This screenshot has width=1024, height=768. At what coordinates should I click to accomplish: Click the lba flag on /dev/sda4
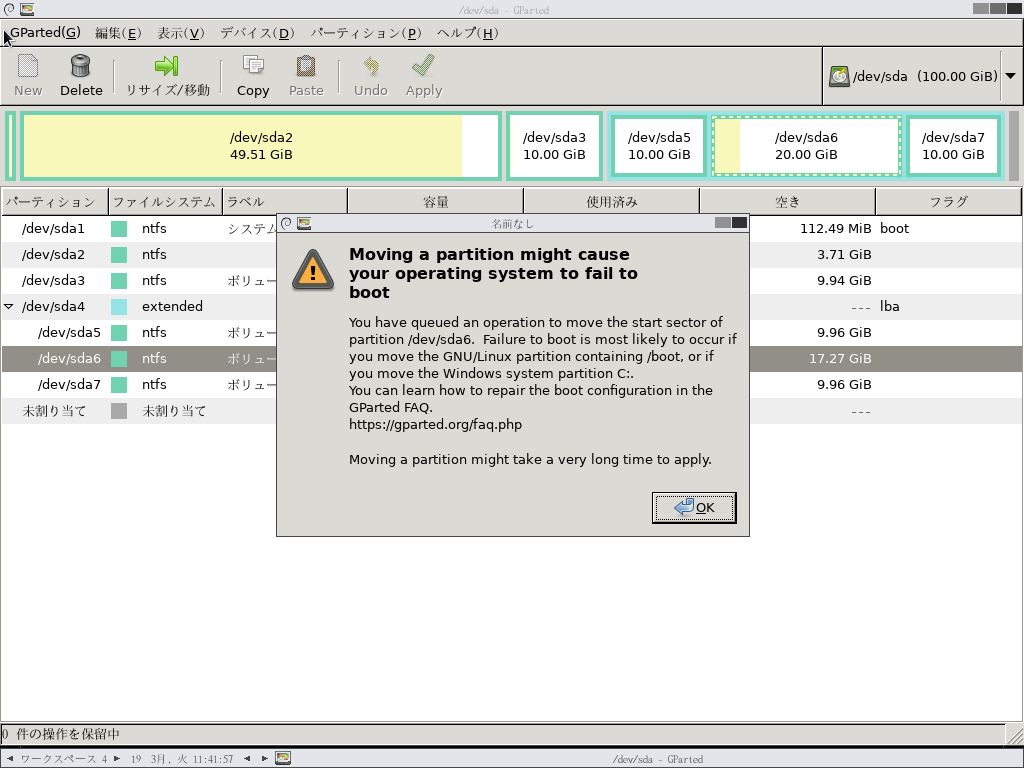[889, 306]
